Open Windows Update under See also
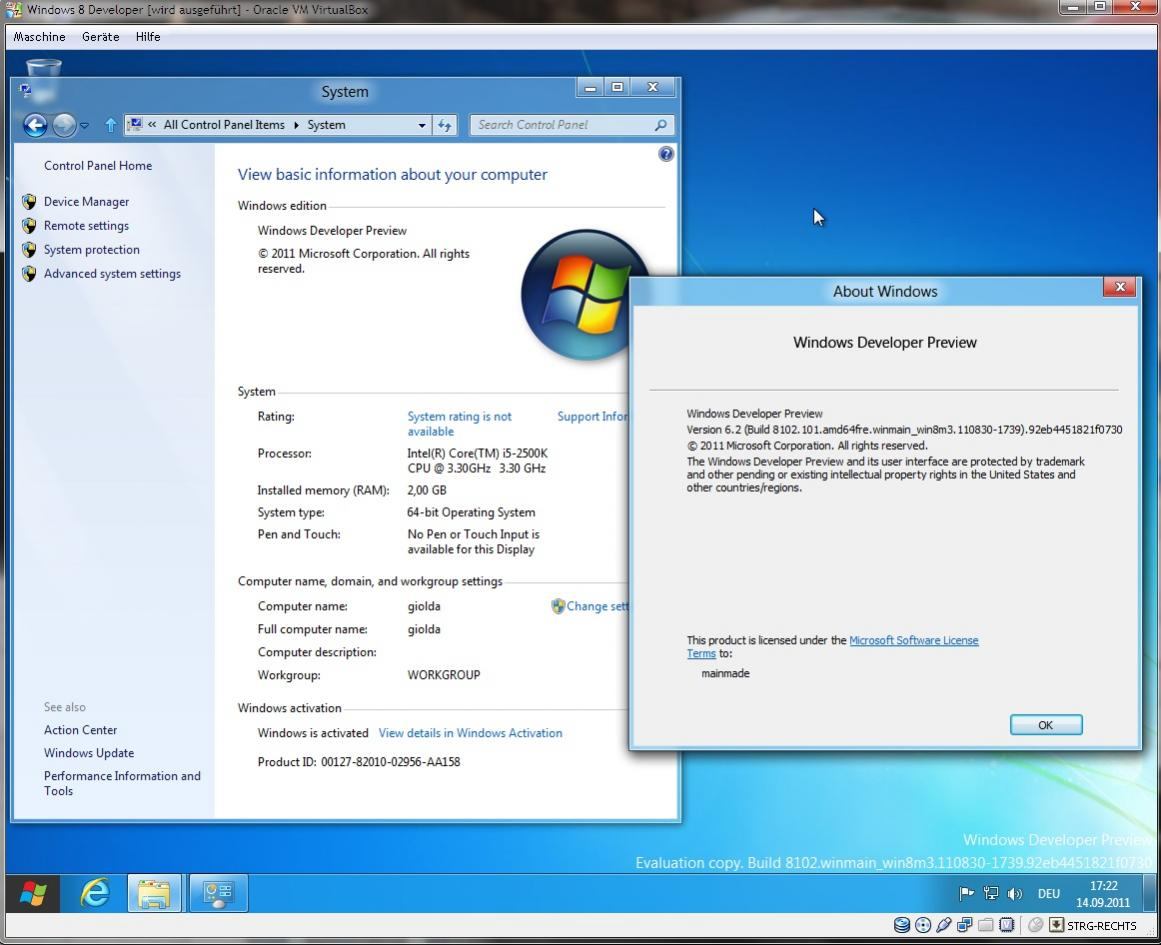The height and width of the screenshot is (945, 1161). click(x=89, y=752)
